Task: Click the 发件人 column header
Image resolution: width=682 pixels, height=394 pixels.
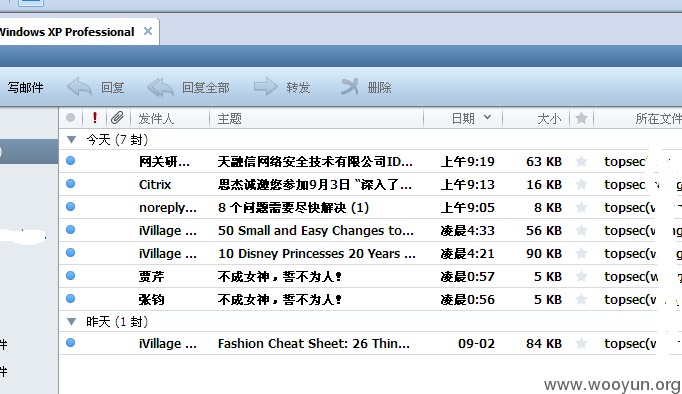Action: click(156, 118)
